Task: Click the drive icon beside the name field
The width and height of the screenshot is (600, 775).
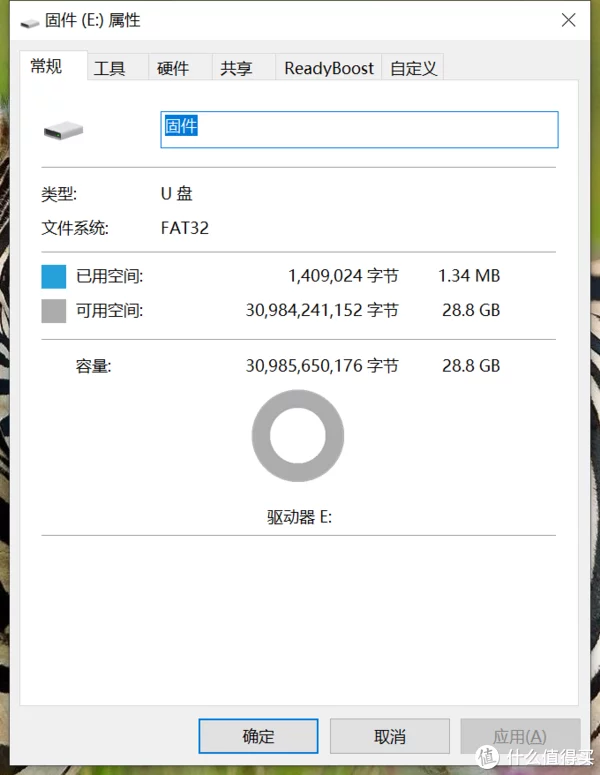Action: pos(63,131)
